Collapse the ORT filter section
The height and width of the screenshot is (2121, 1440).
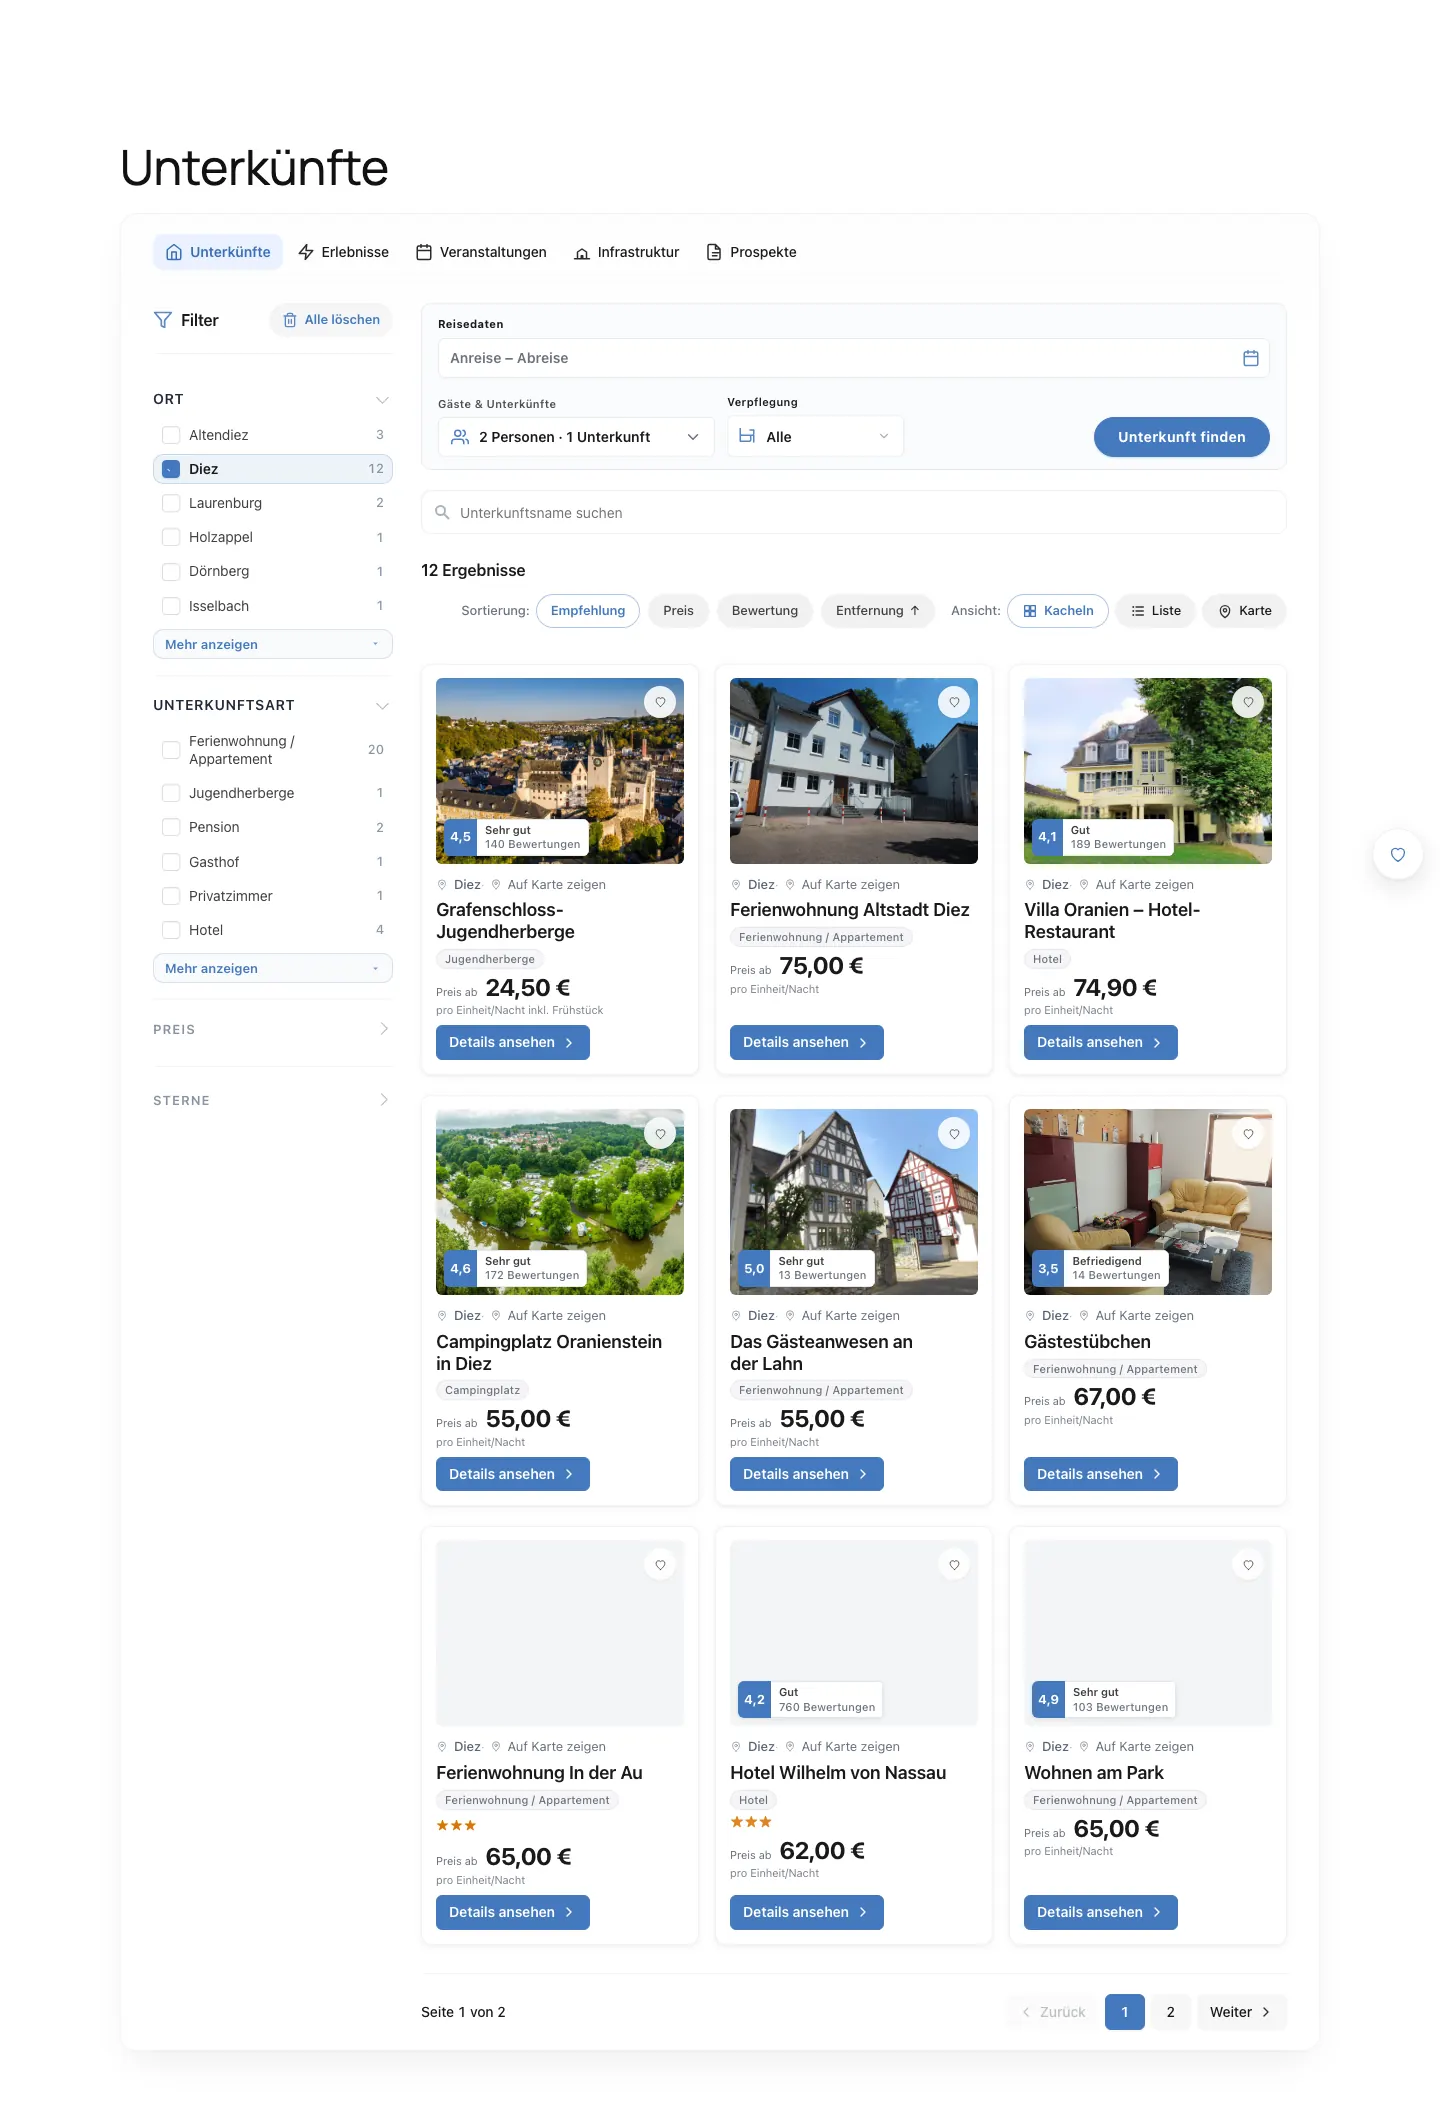coord(382,400)
